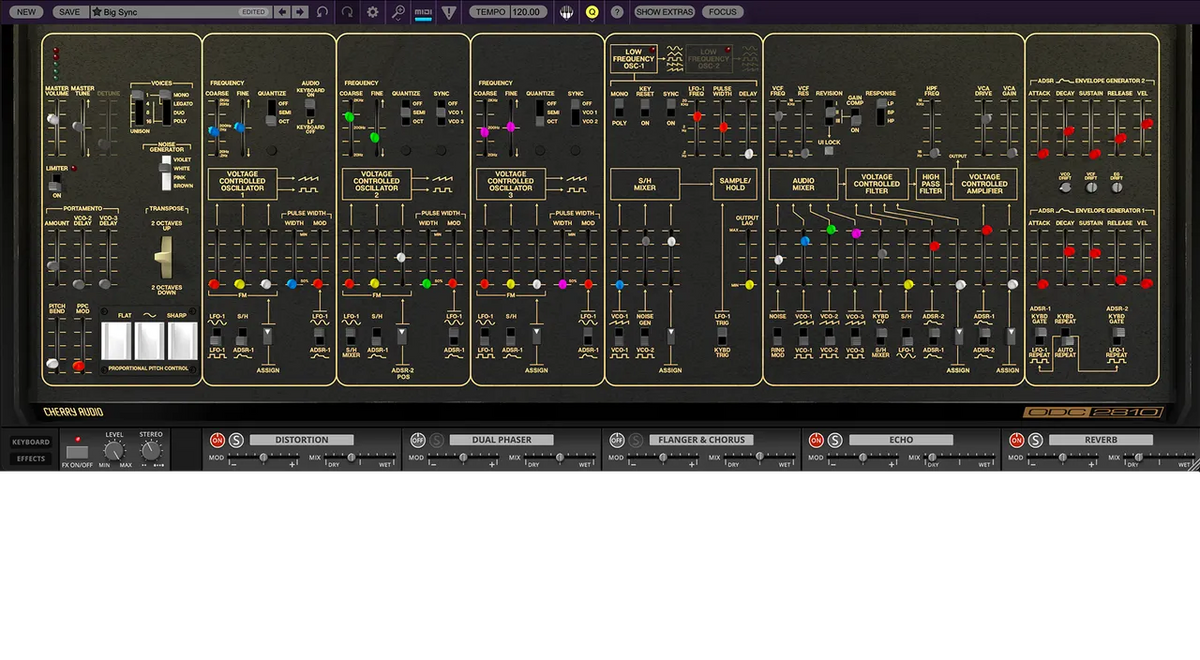The image size is (1200, 660).
Task: Toggle the Limiter on switch
Action: pyautogui.click(x=55, y=184)
